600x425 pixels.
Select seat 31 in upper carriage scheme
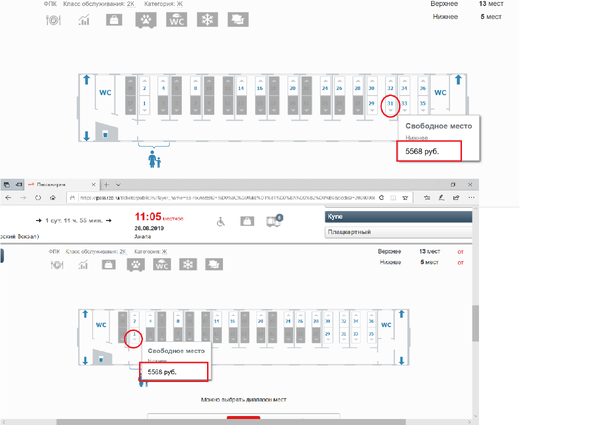click(x=390, y=105)
